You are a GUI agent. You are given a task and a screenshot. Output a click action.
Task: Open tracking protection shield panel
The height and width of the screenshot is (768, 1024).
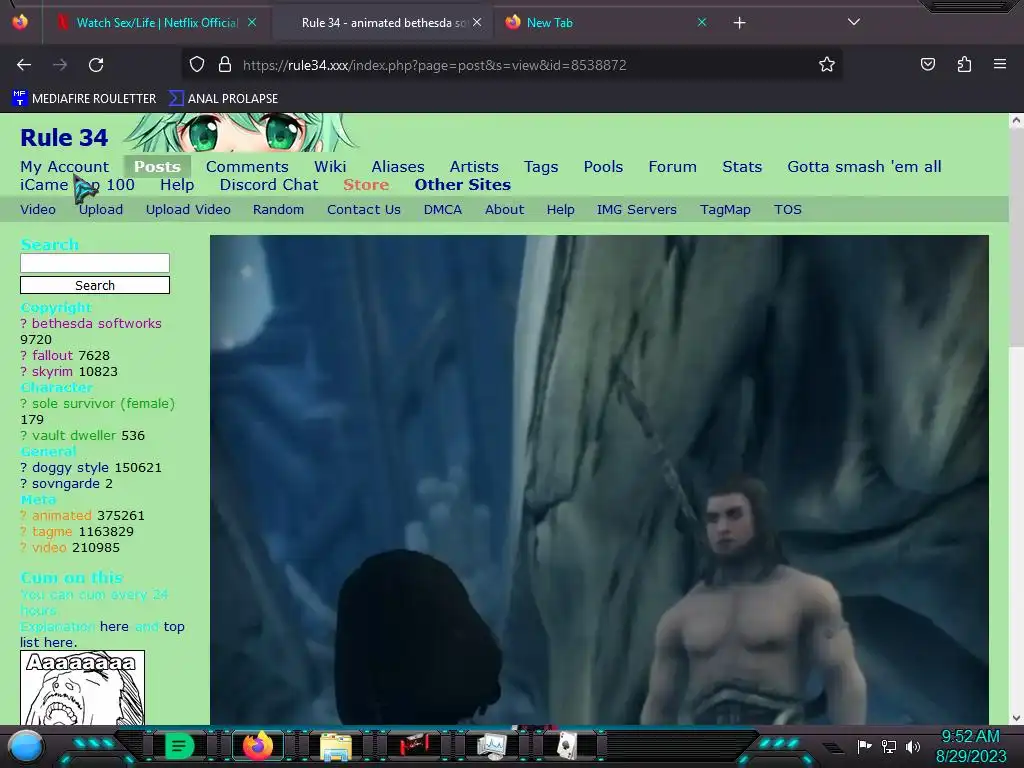(x=197, y=65)
